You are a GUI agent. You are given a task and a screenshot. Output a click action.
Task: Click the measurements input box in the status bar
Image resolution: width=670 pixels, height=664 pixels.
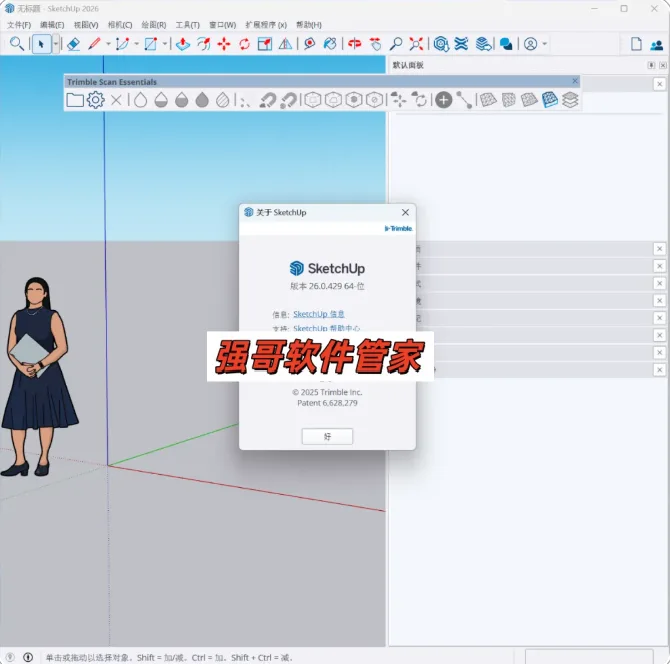coord(589,657)
